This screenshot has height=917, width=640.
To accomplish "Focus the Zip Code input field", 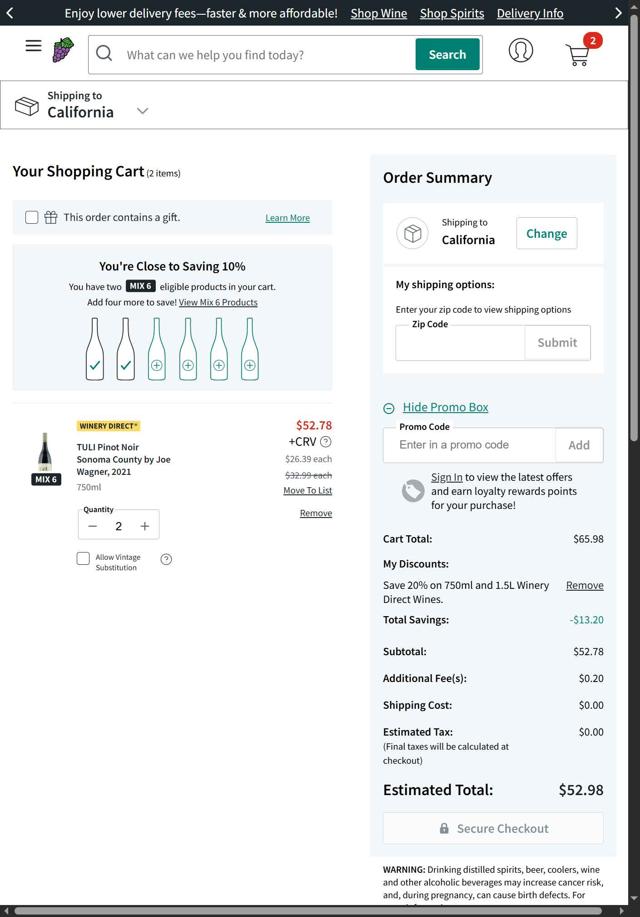I will 460,343.
